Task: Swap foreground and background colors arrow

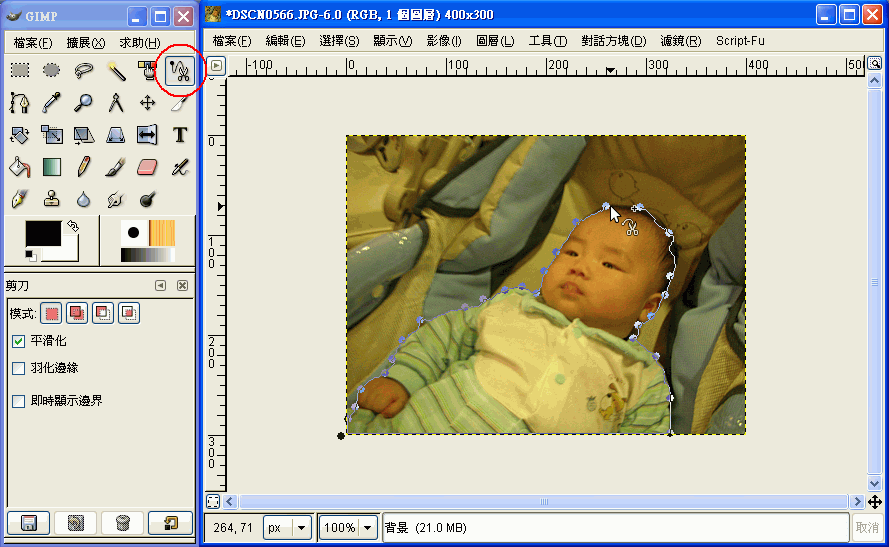Action: pos(73,226)
